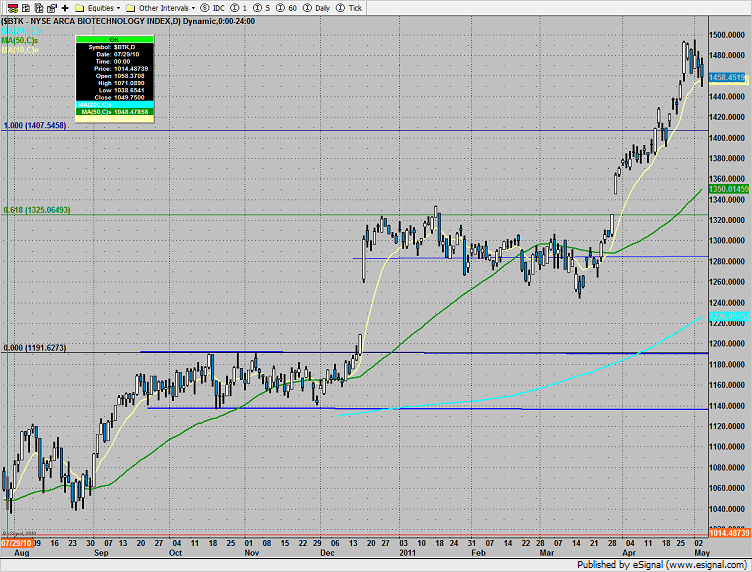Select the IDC symbol button
This screenshot has width=752, height=572.
pos(212,8)
